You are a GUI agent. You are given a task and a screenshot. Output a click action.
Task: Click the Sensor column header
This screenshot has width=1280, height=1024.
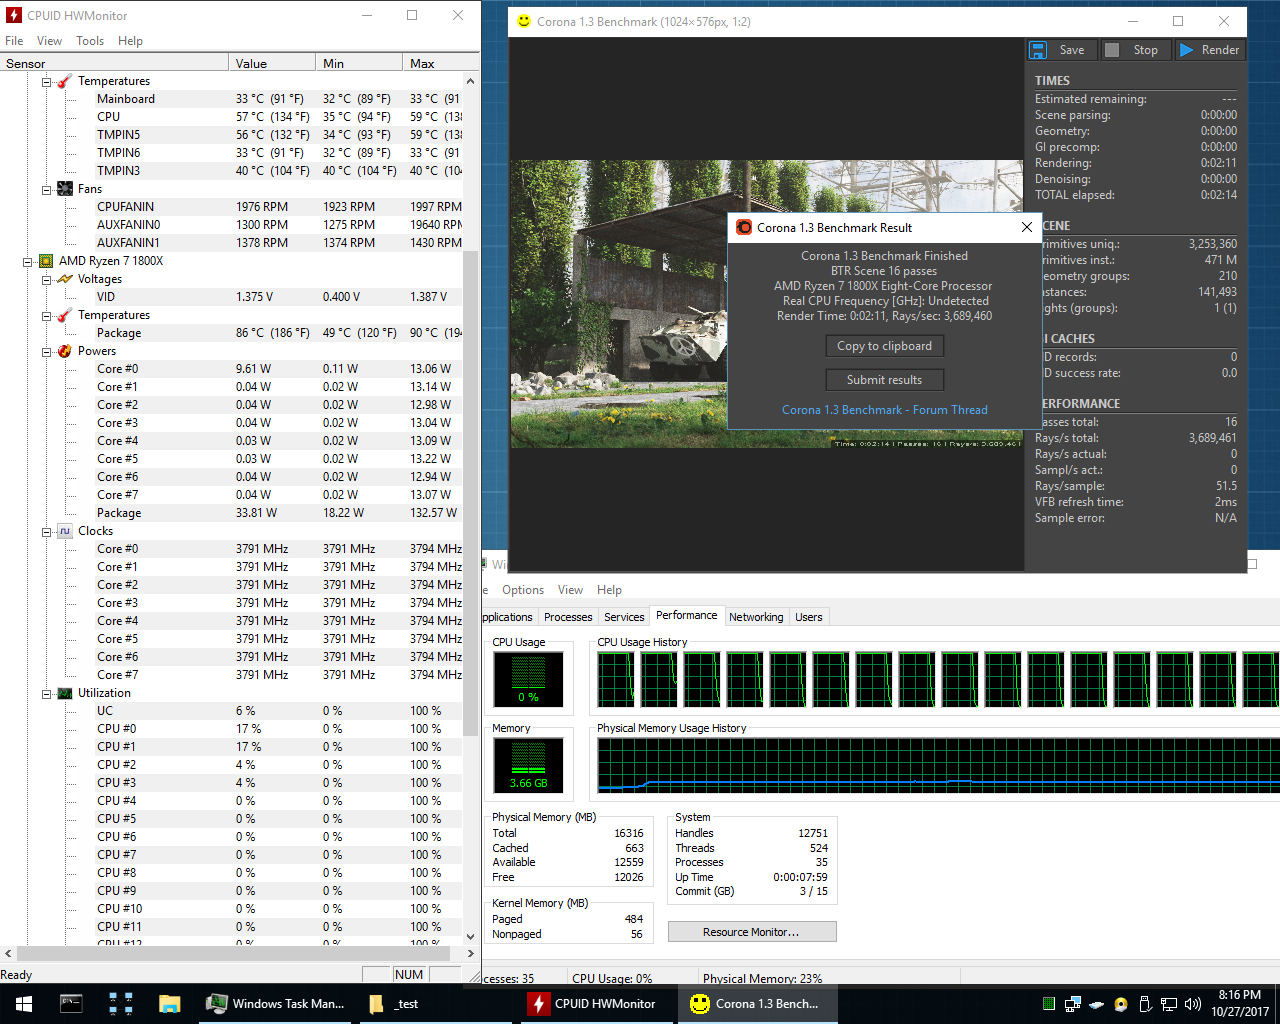[114, 63]
